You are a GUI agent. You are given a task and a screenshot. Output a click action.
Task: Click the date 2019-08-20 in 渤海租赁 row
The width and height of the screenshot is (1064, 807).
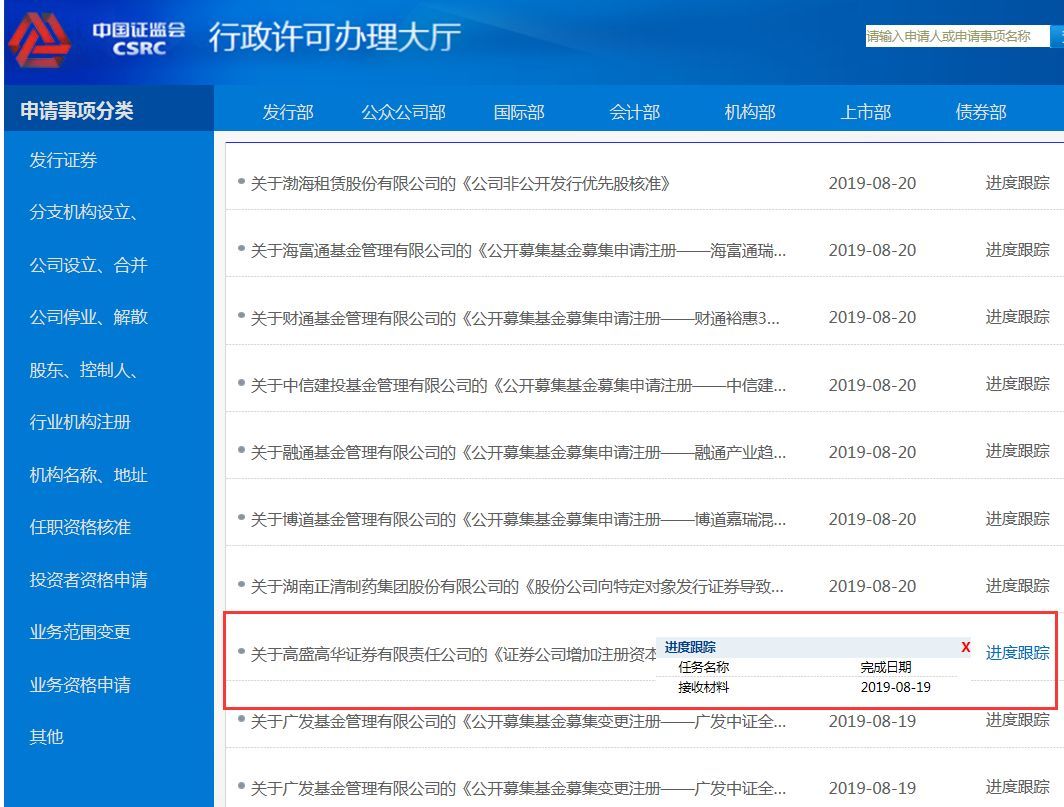[x=872, y=183]
